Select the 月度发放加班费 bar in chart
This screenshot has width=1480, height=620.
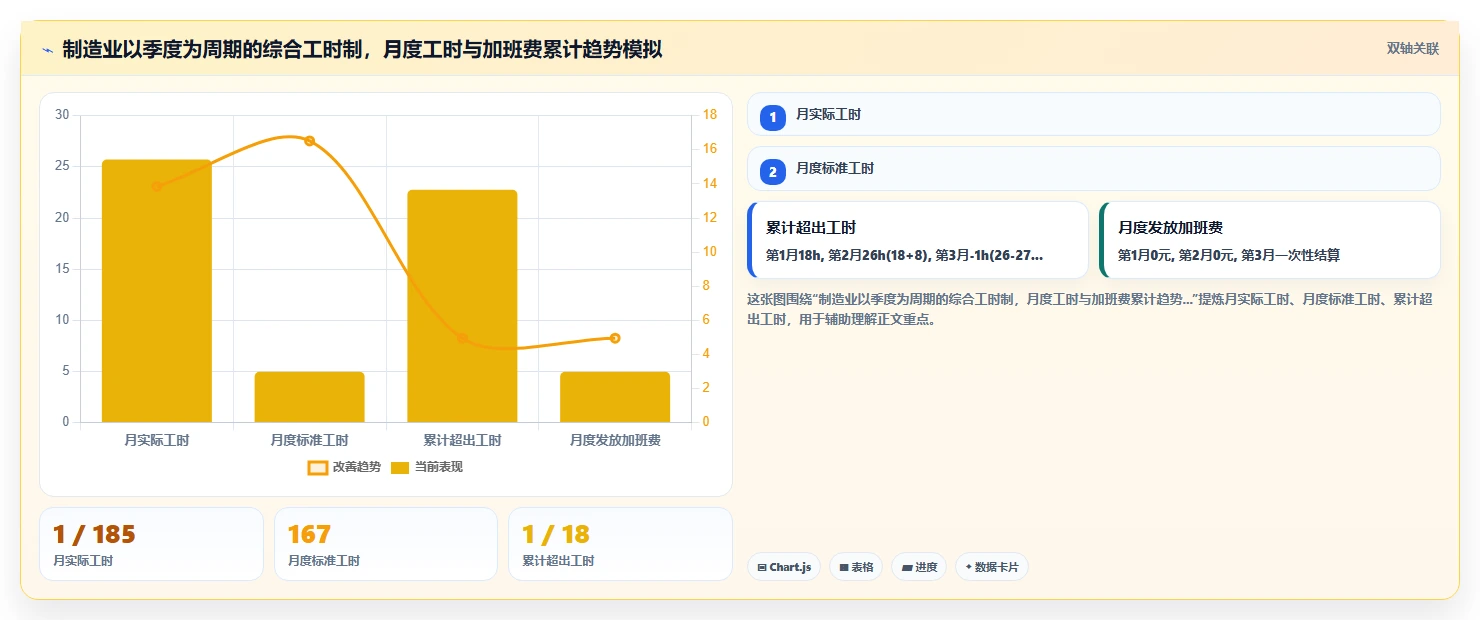click(615, 397)
